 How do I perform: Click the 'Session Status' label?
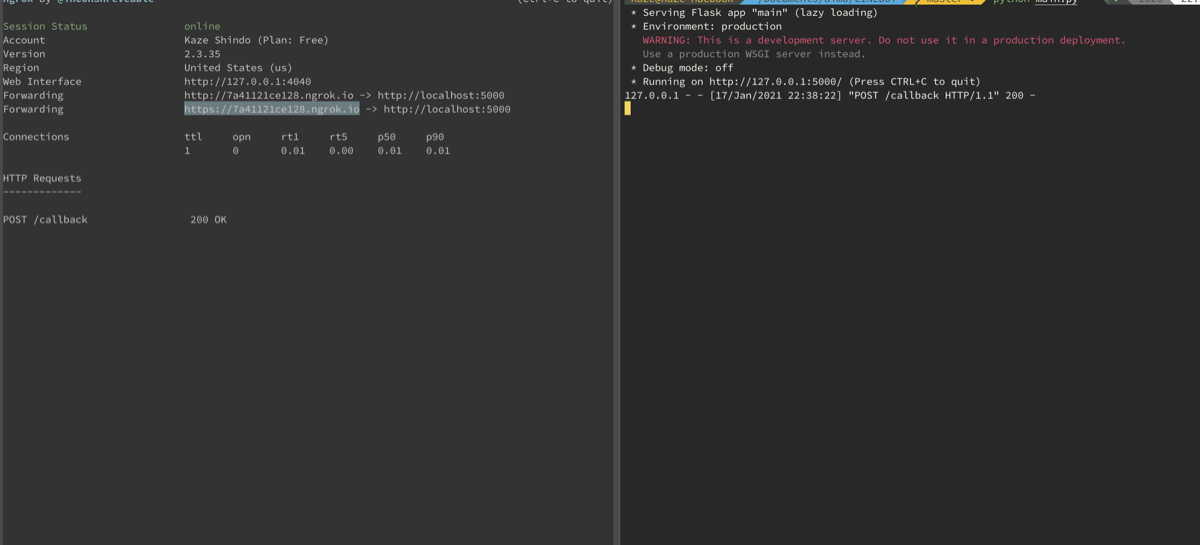point(45,26)
